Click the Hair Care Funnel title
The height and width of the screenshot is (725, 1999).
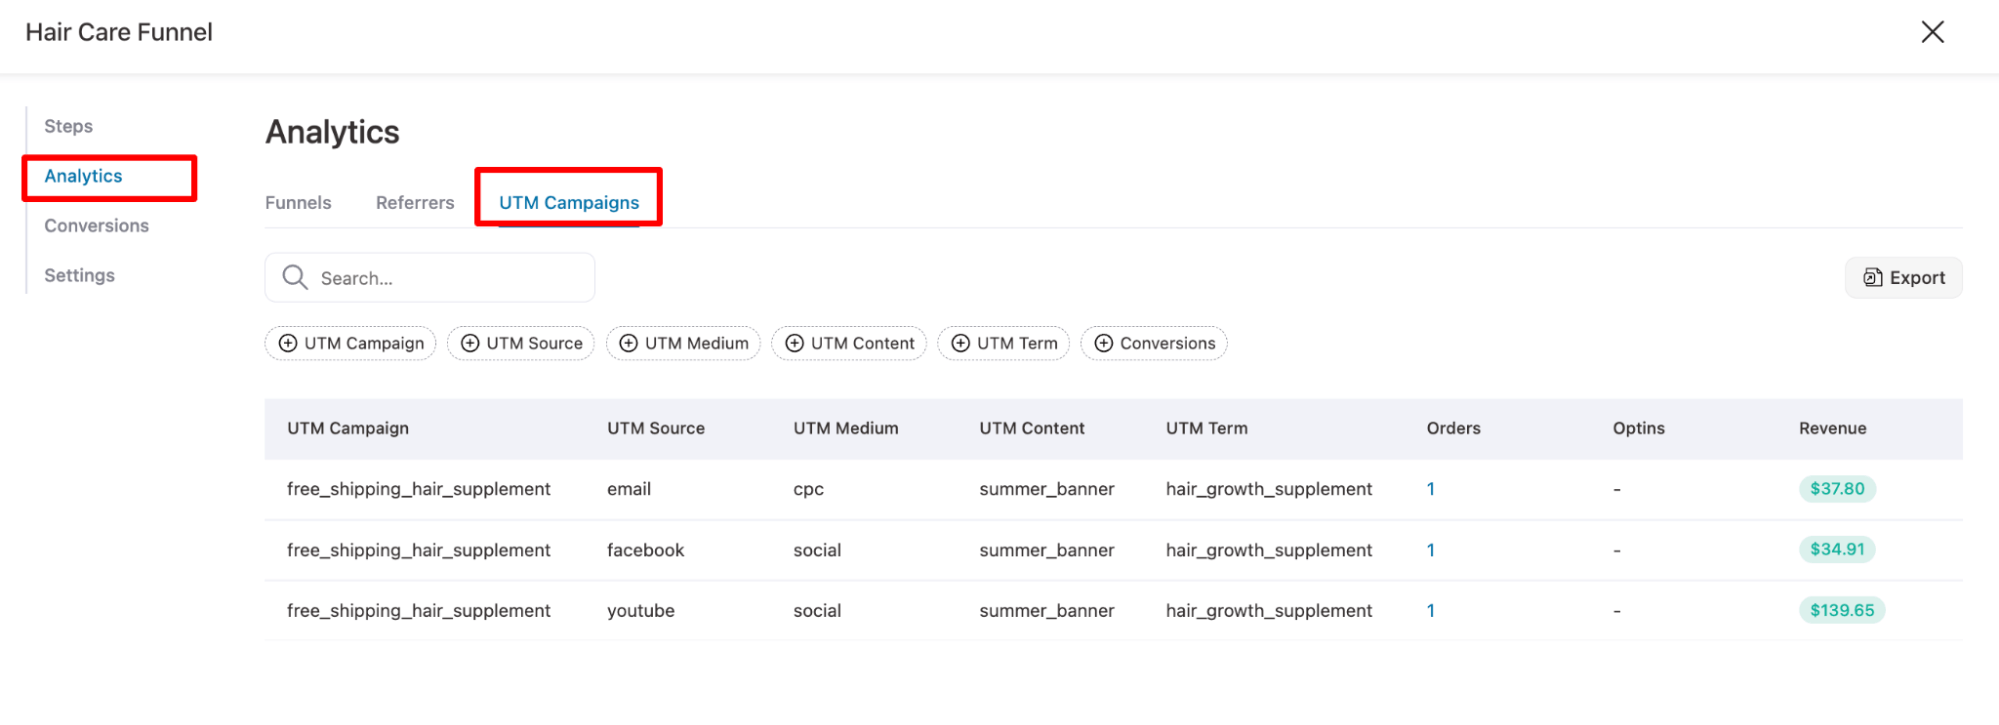click(119, 32)
